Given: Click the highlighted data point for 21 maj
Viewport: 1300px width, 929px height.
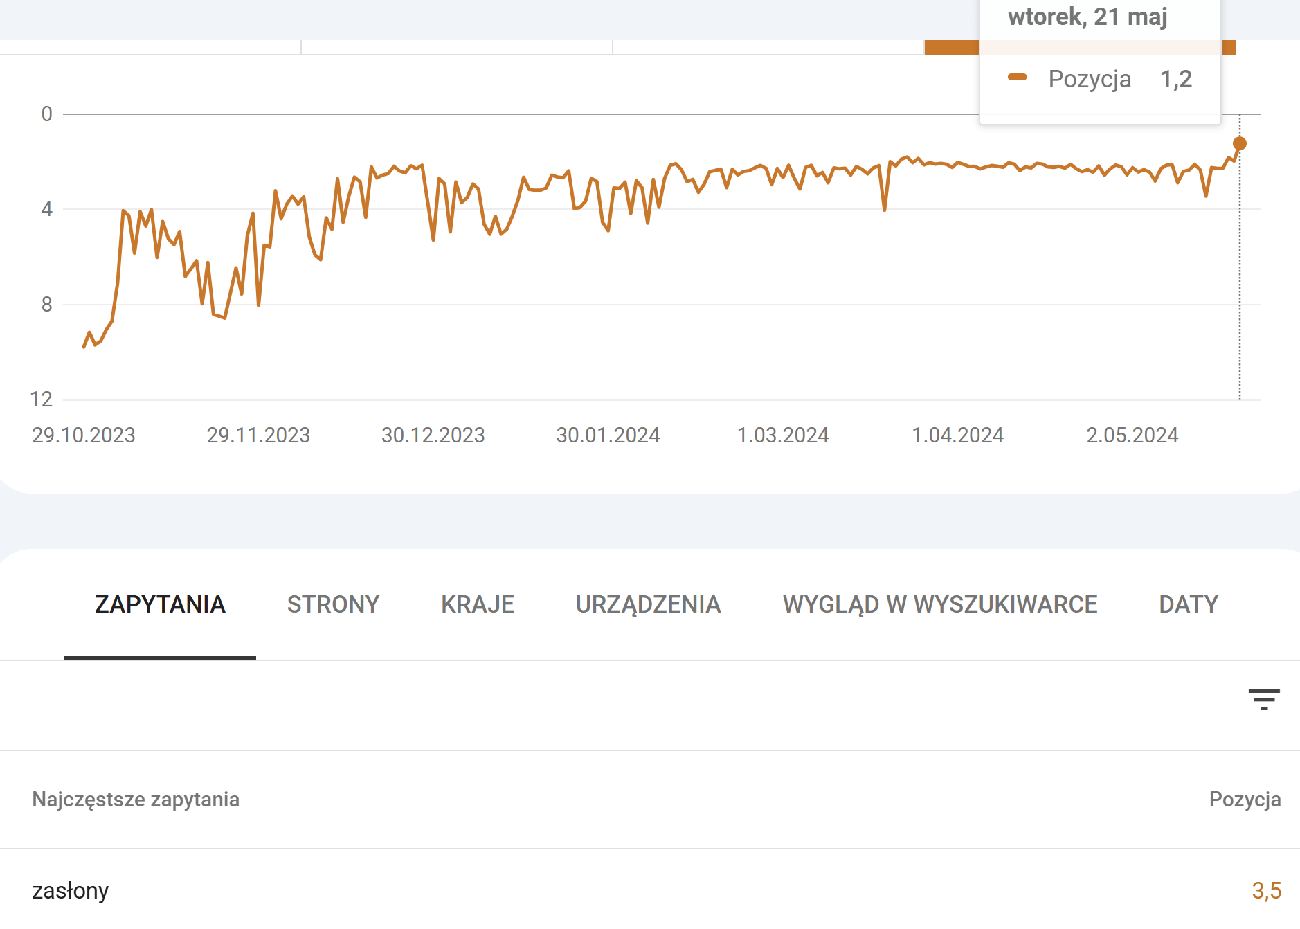Looking at the screenshot, I should tap(1240, 144).
